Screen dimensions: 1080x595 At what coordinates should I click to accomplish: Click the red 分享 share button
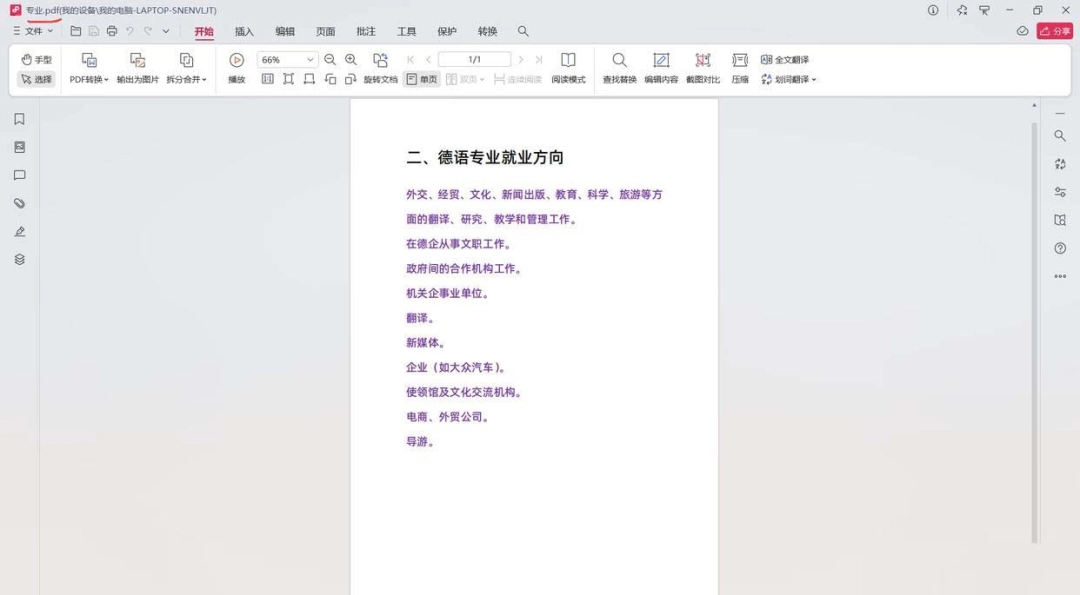pyautogui.click(x=1055, y=31)
